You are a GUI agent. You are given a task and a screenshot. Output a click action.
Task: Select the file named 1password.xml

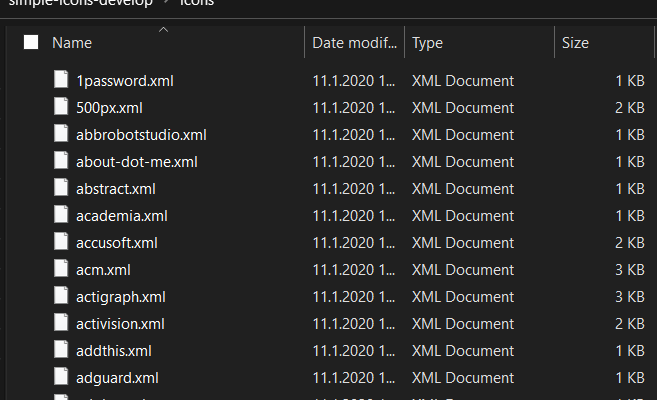coord(125,81)
